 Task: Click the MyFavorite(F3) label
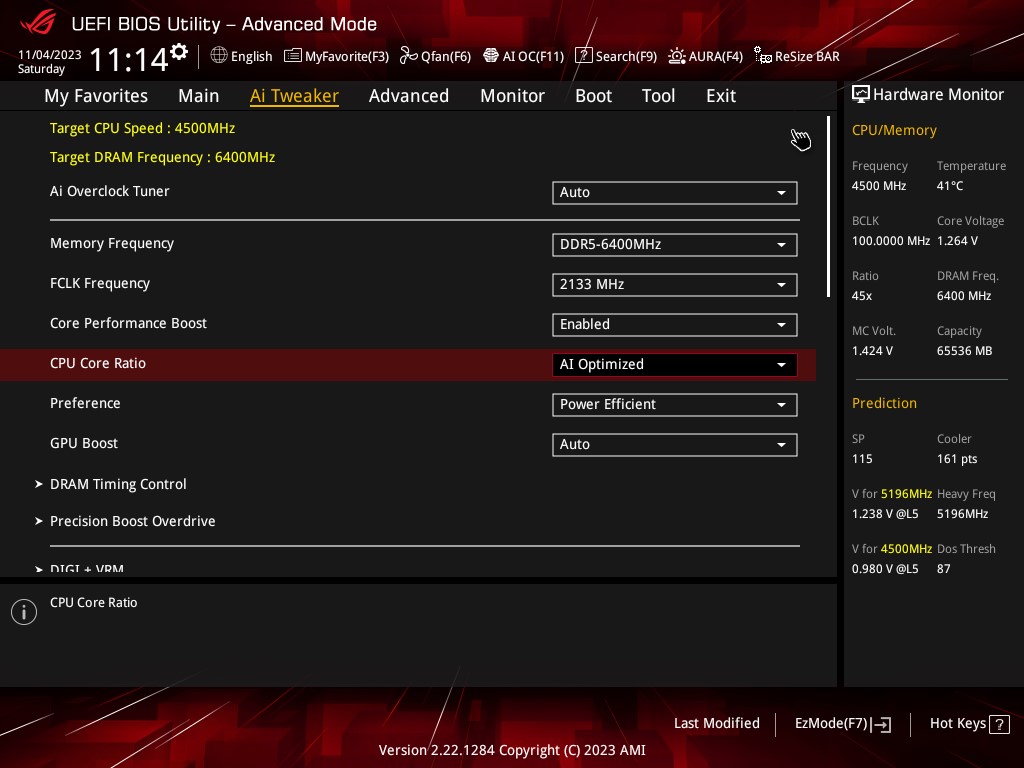[347, 56]
